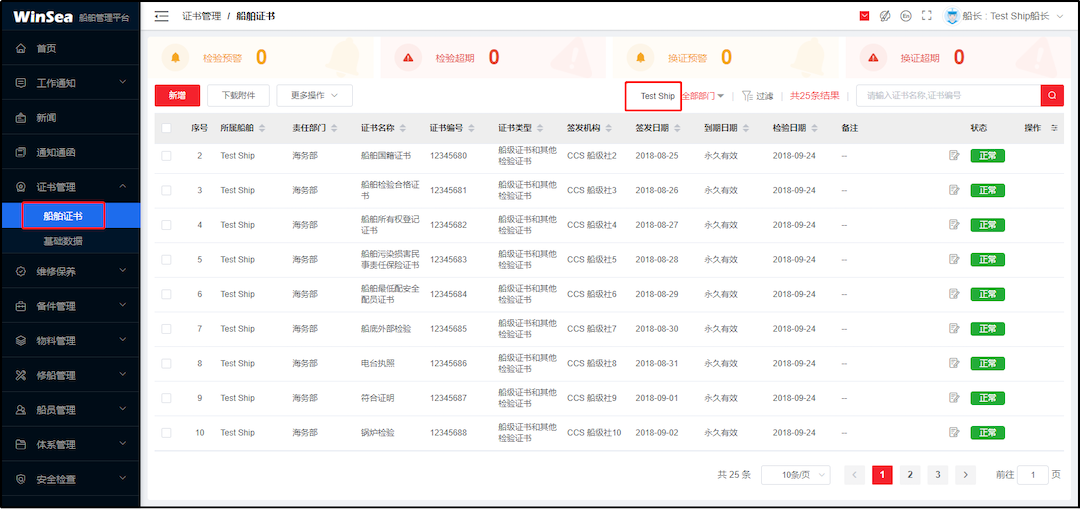Click edit icon for 锅炉检验 row
The height and width of the screenshot is (509, 1080).
click(954, 433)
